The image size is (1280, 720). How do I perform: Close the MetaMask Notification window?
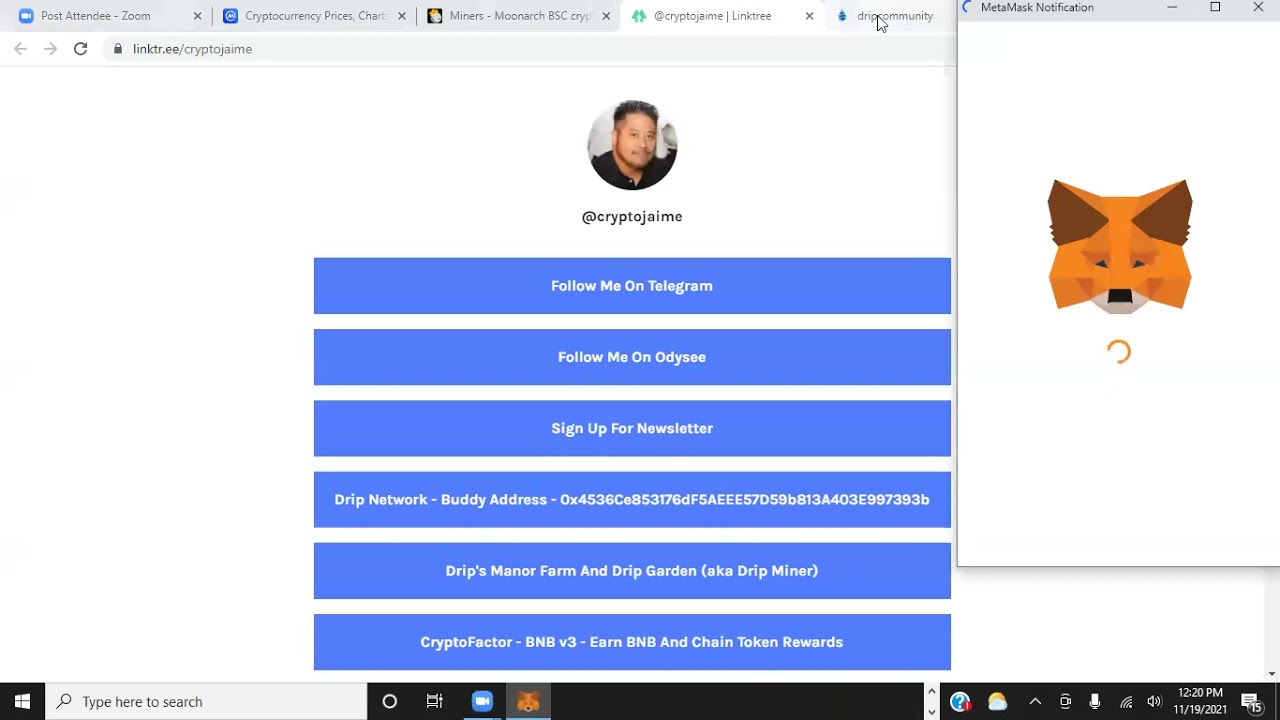(x=1258, y=8)
